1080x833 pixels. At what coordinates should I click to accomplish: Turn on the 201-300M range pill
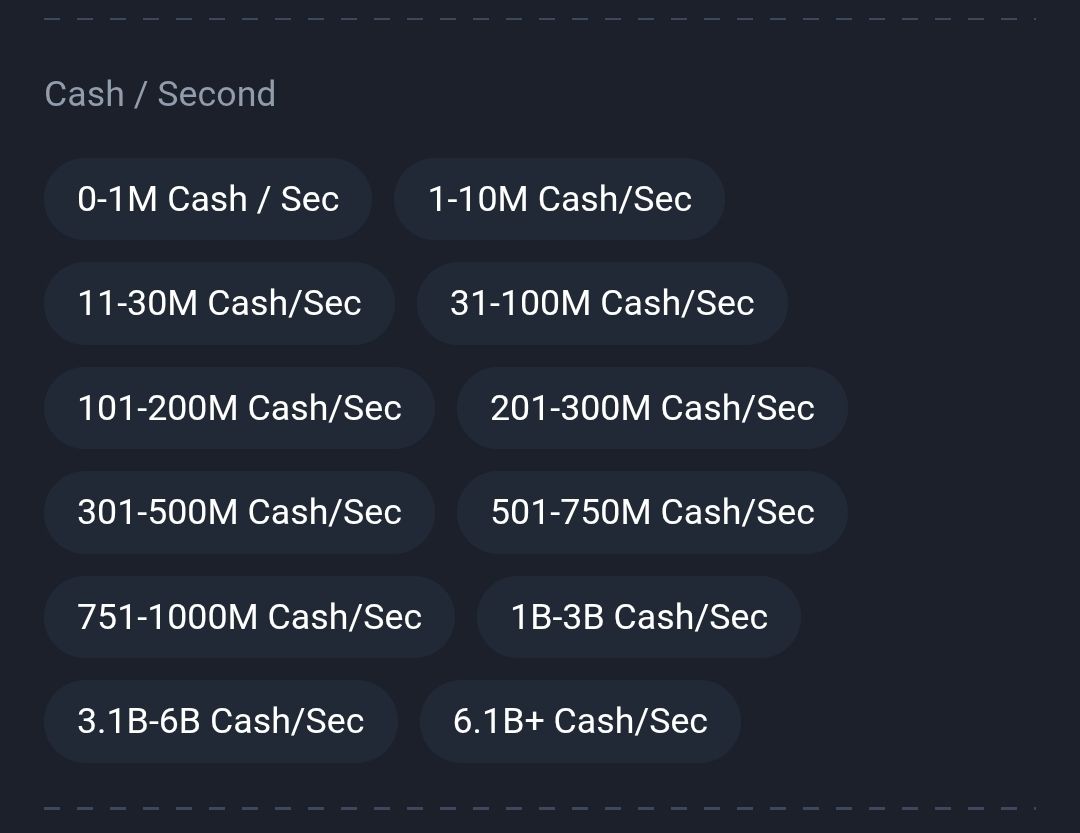(x=652, y=408)
